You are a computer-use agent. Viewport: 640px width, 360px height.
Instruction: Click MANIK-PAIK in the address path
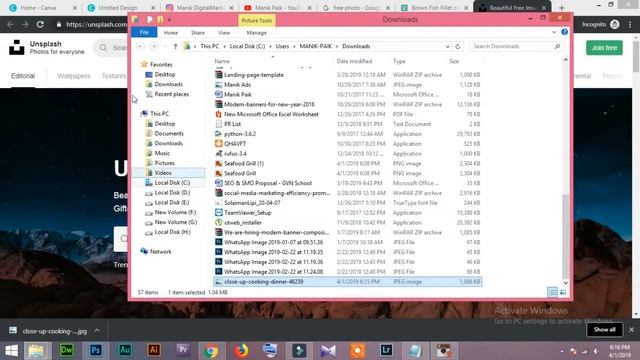316,47
